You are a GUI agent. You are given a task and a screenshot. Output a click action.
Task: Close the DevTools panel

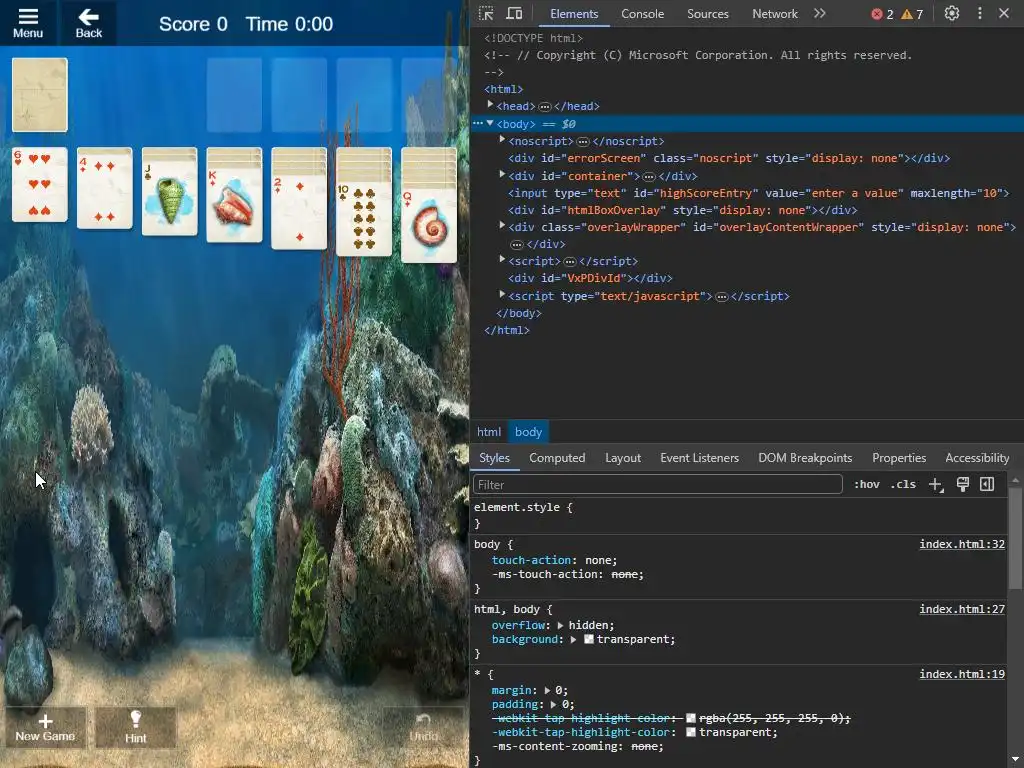pos(1004,13)
